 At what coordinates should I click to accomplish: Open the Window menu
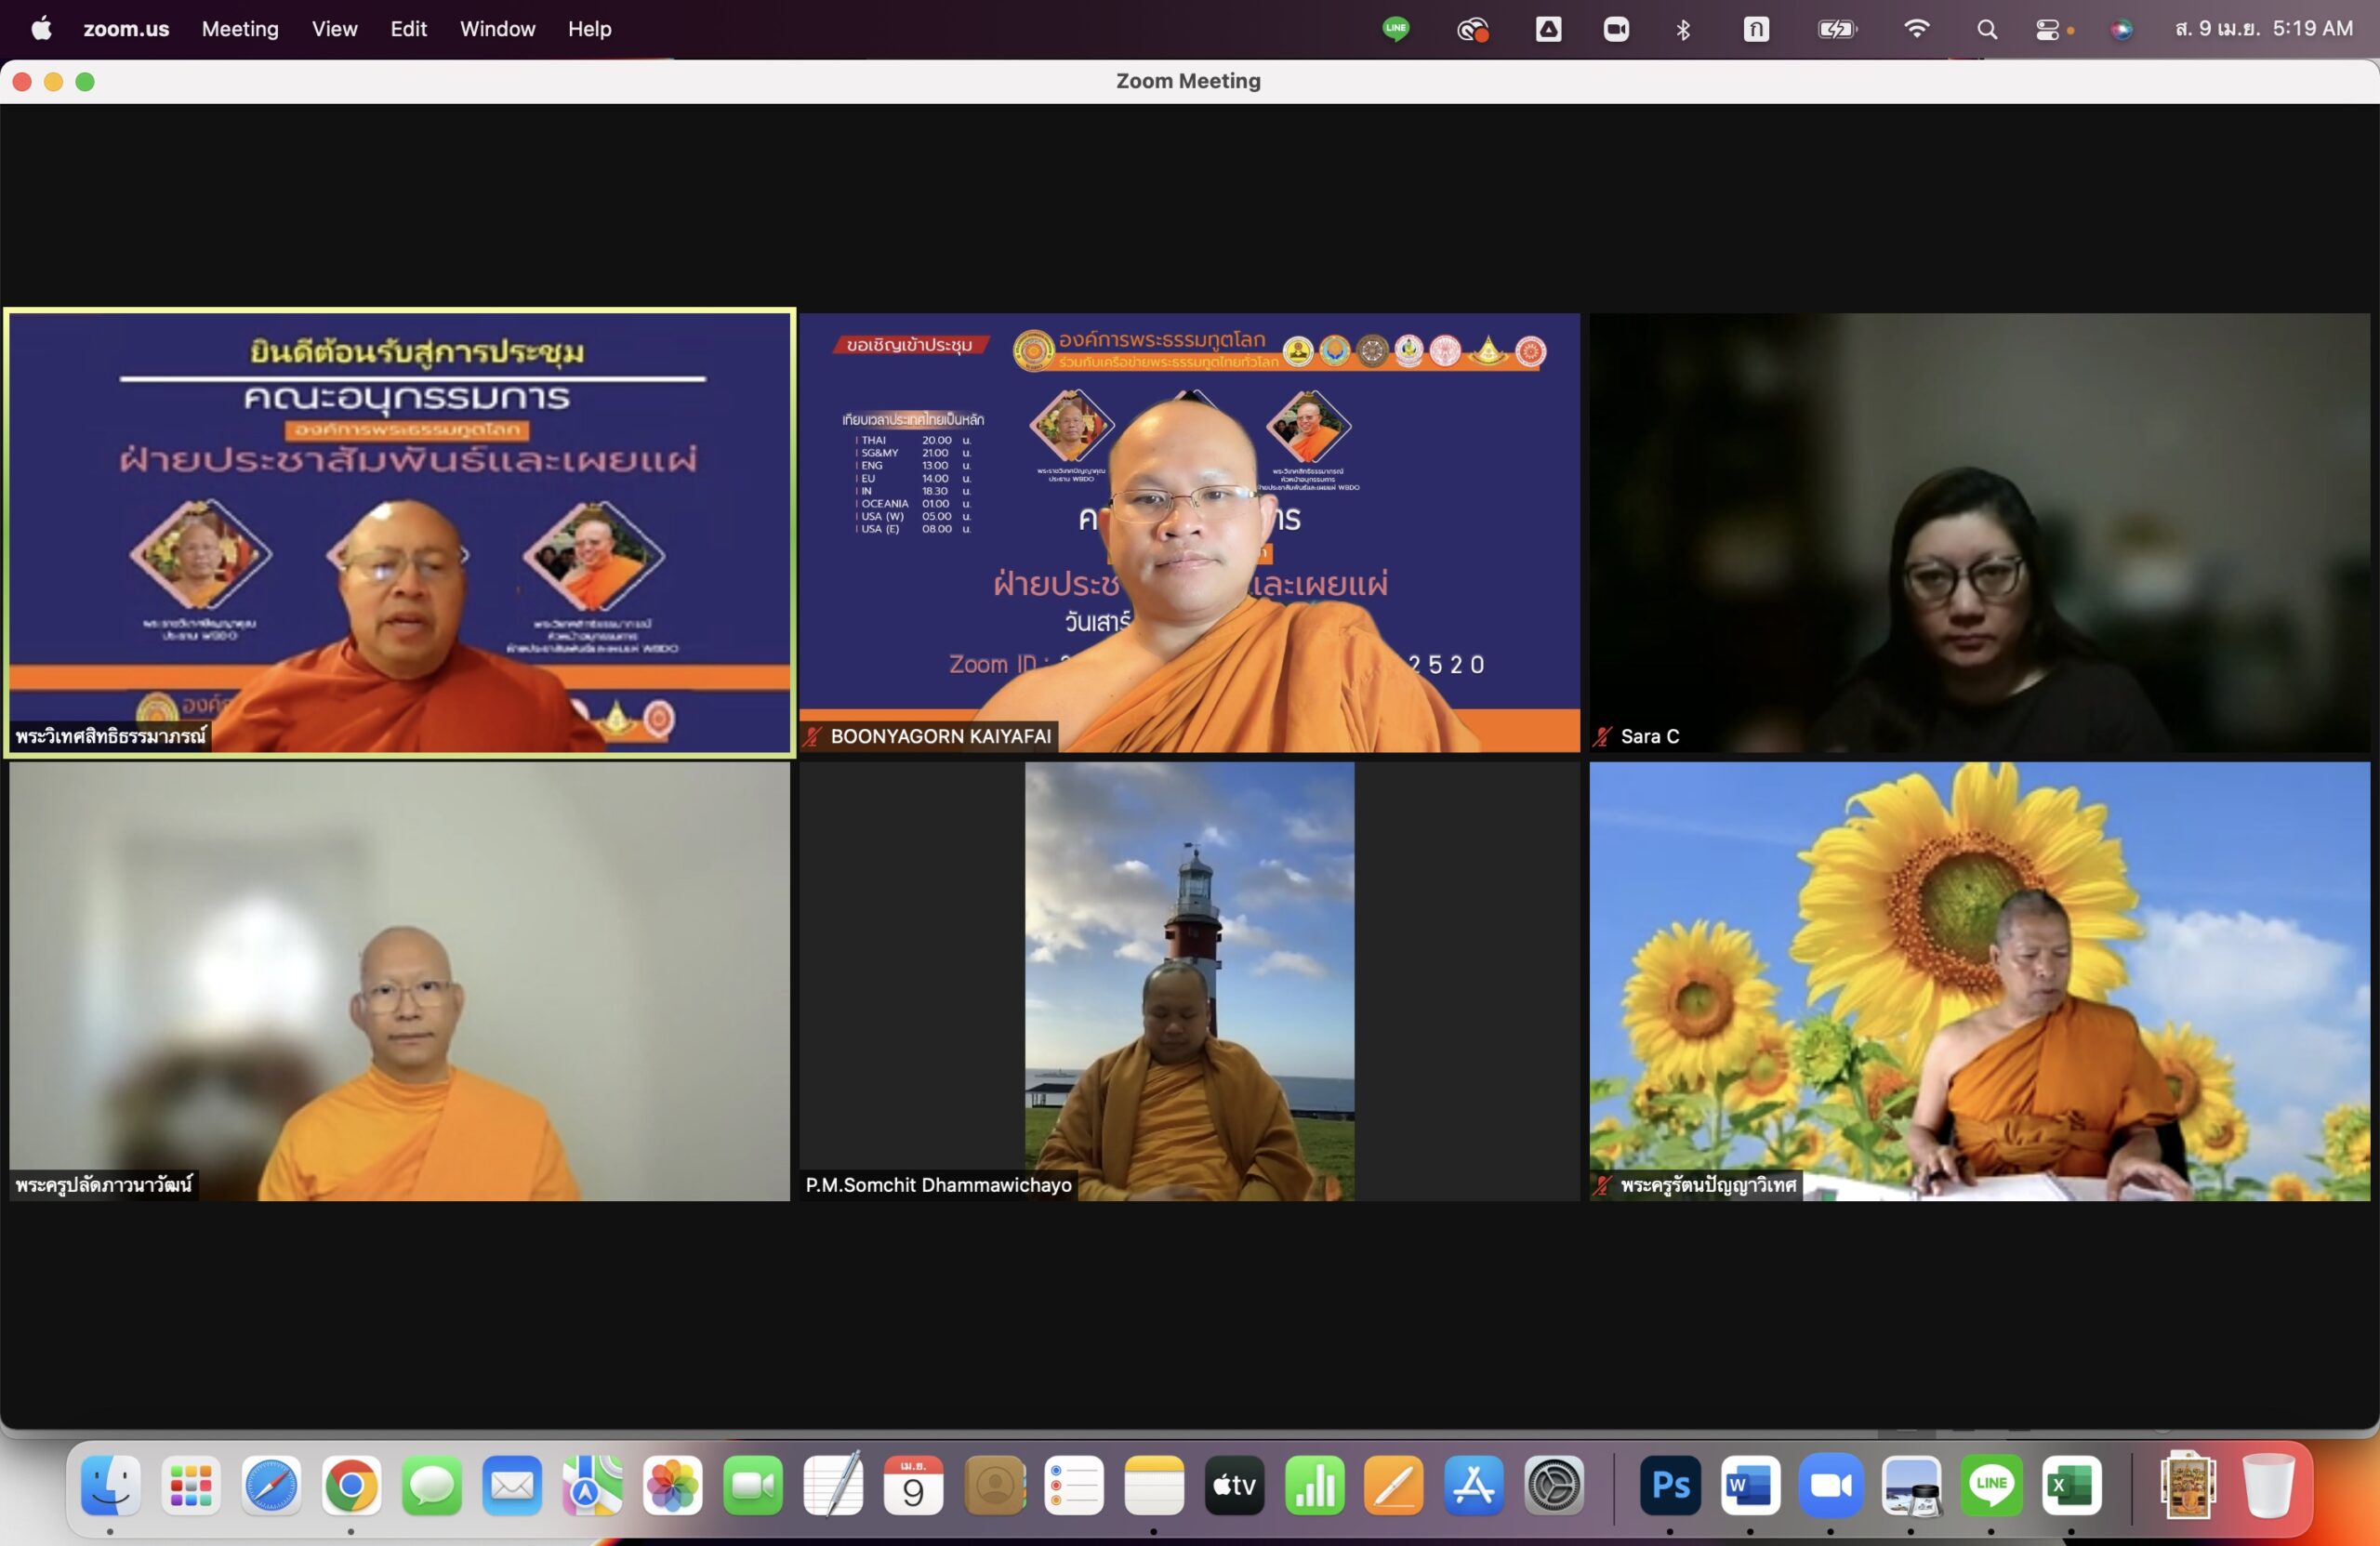coord(497,29)
